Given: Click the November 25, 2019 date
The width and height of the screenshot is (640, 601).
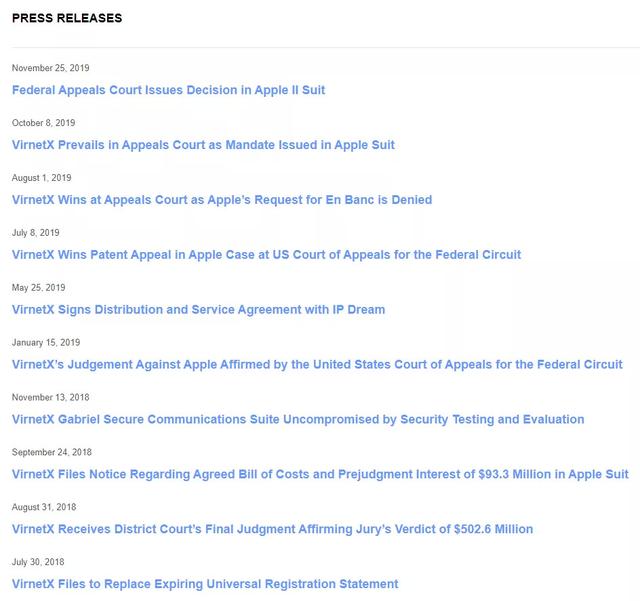Looking at the screenshot, I should click(x=50, y=68).
